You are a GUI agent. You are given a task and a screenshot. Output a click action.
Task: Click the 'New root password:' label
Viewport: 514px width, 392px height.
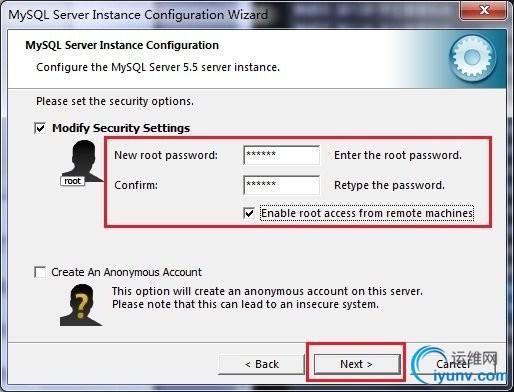(166, 155)
